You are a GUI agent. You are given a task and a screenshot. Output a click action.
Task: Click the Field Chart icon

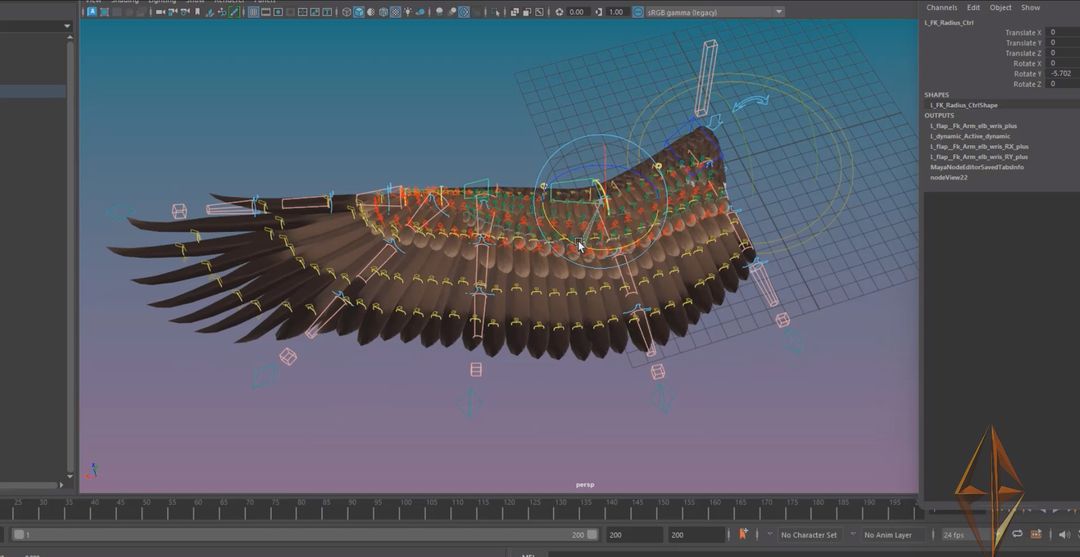[x=303, y=12]
